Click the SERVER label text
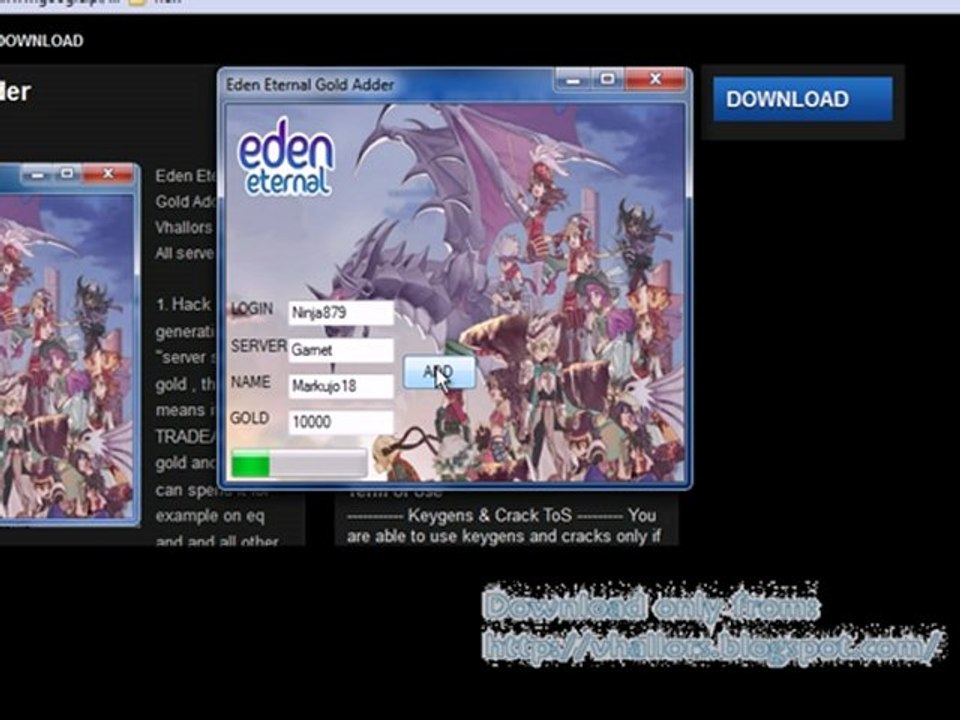The width and height of the screenshot is (960, 720). 258,347
